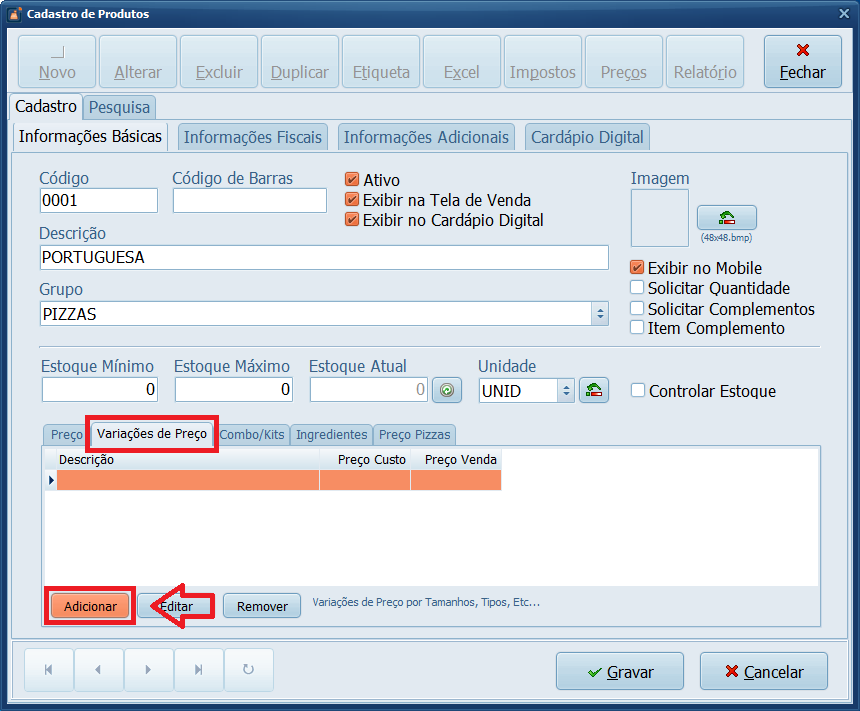860x711 pixels.
Task: Click the Gravar save button
Action: (x=620, y=672)
